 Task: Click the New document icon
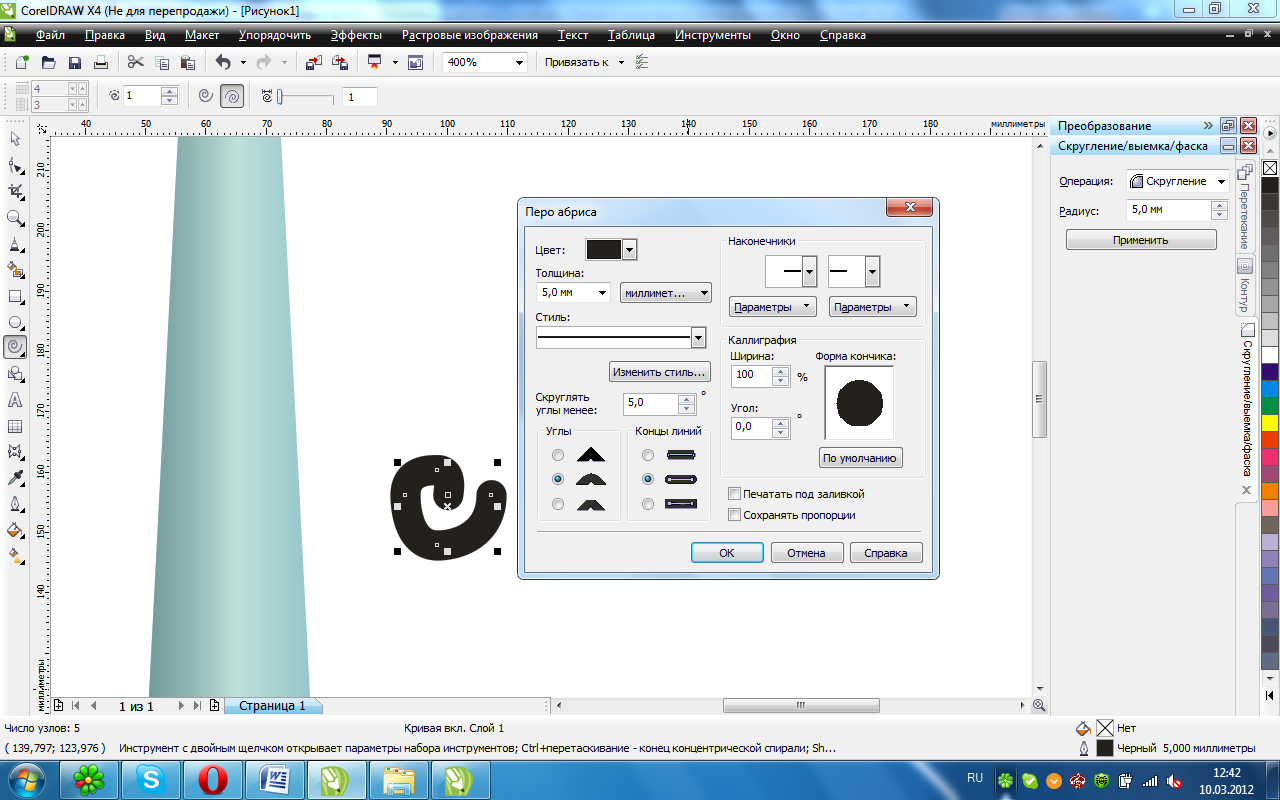[22, 62]
